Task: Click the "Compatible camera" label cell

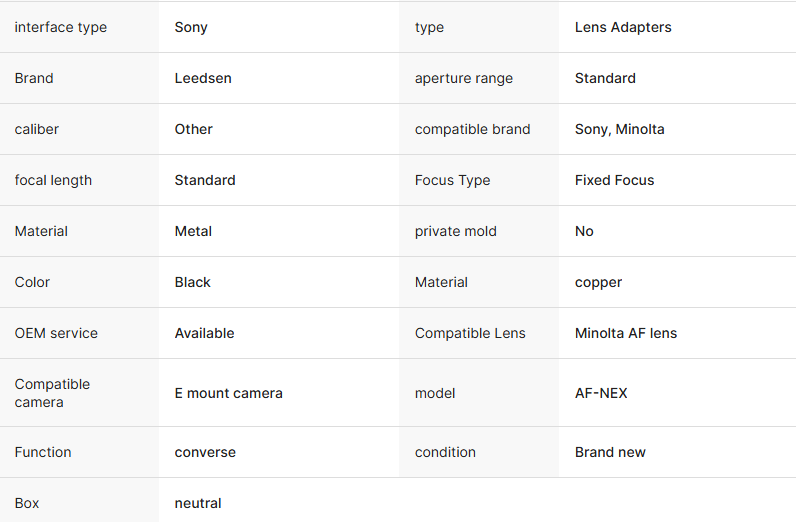Action: pyautogui.click(x=52, y=393)
